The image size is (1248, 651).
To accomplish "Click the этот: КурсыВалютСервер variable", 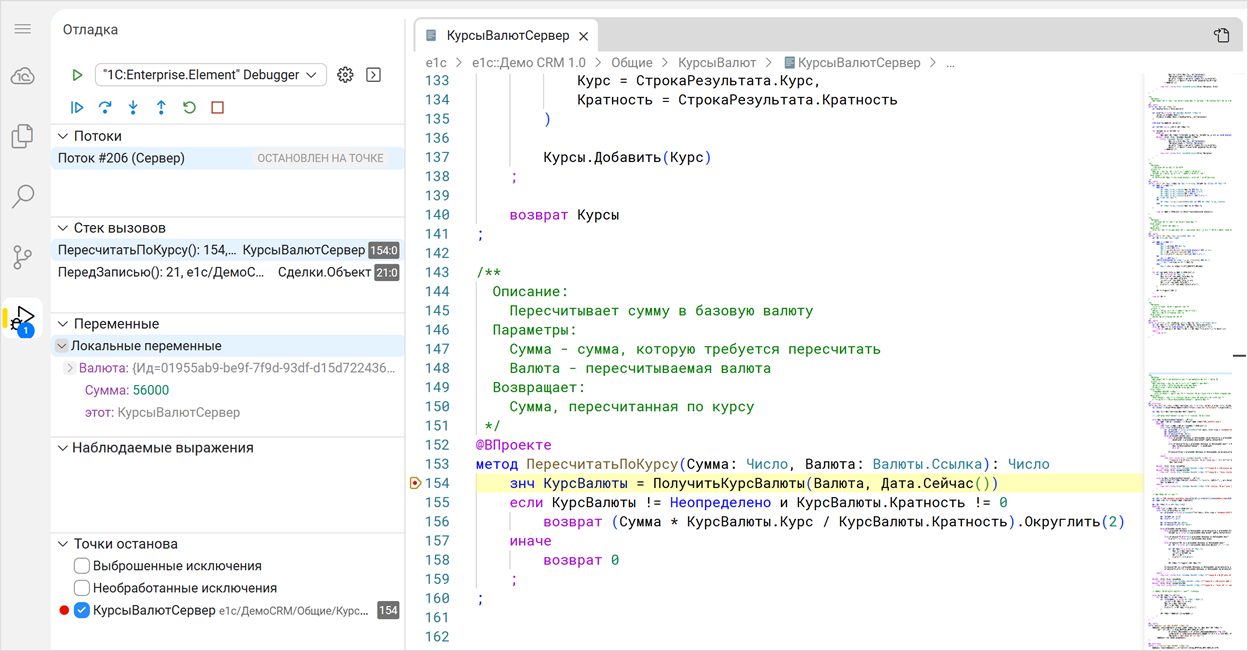I will click(162, 412).
